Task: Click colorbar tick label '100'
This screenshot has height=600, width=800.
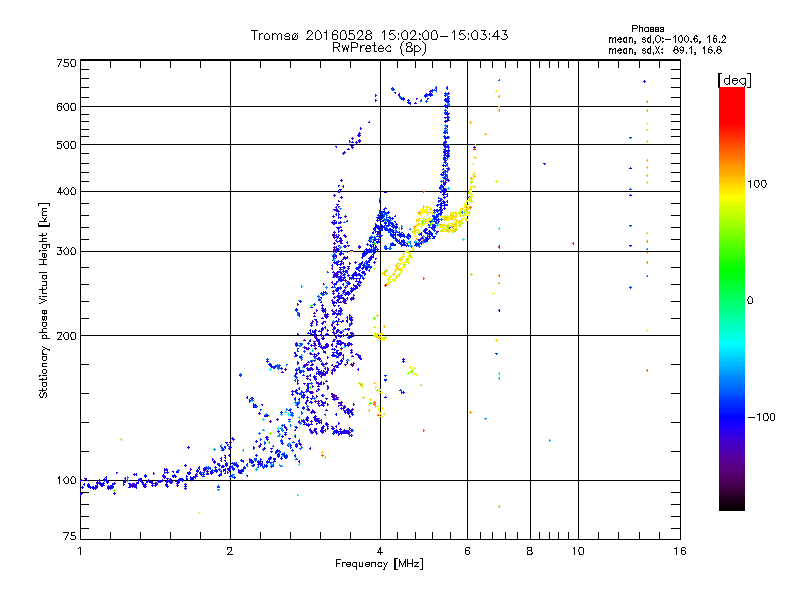Action: click(x=757, y=184)
